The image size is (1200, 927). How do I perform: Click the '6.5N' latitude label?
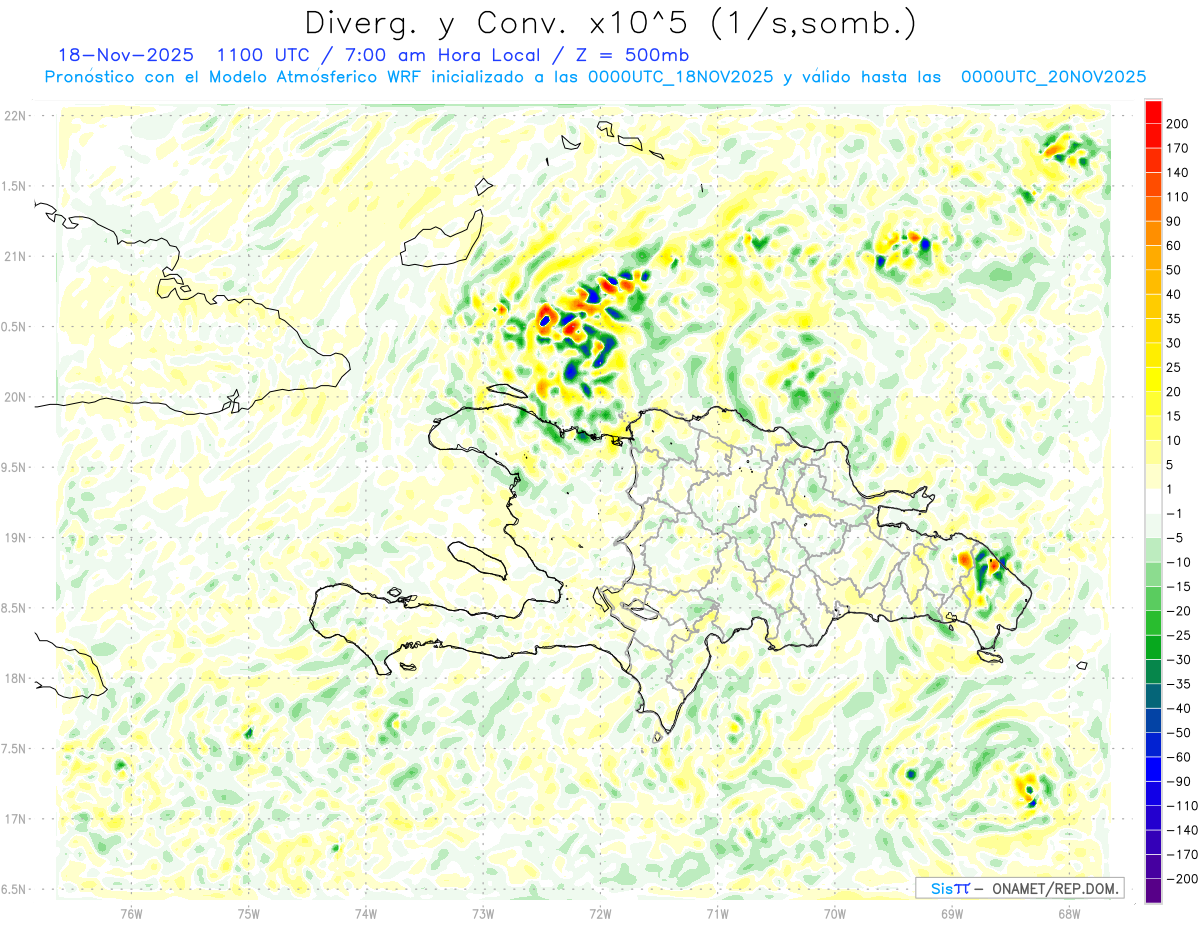[15, 889]
